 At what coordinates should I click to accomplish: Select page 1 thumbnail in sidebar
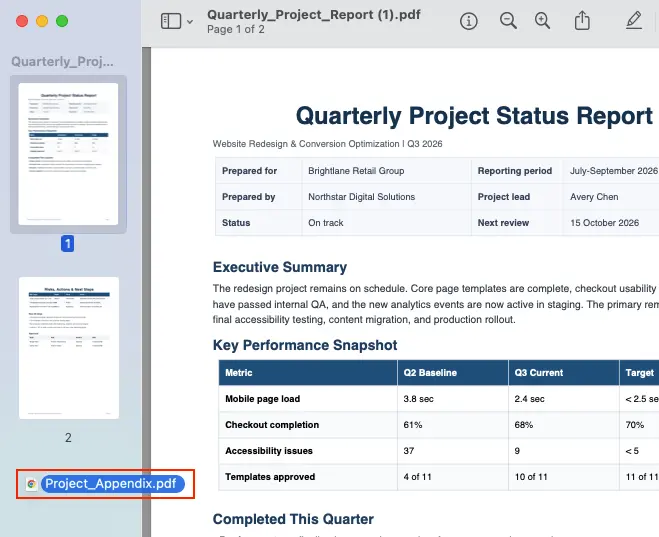(69, 154)
